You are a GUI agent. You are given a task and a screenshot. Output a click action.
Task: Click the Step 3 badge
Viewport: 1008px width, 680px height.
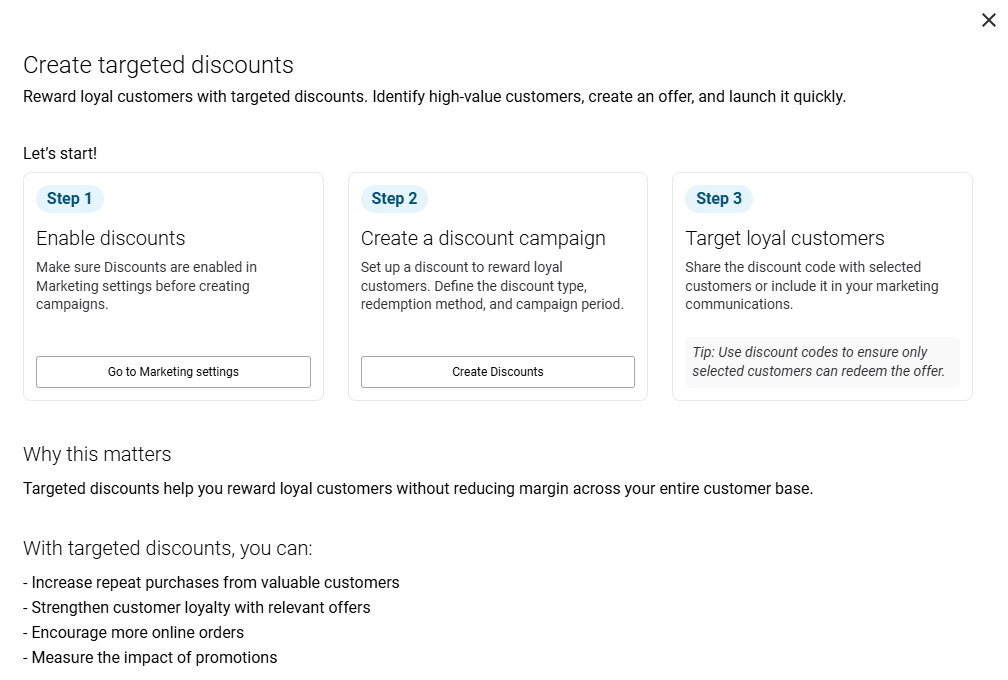tap(718, 199)
